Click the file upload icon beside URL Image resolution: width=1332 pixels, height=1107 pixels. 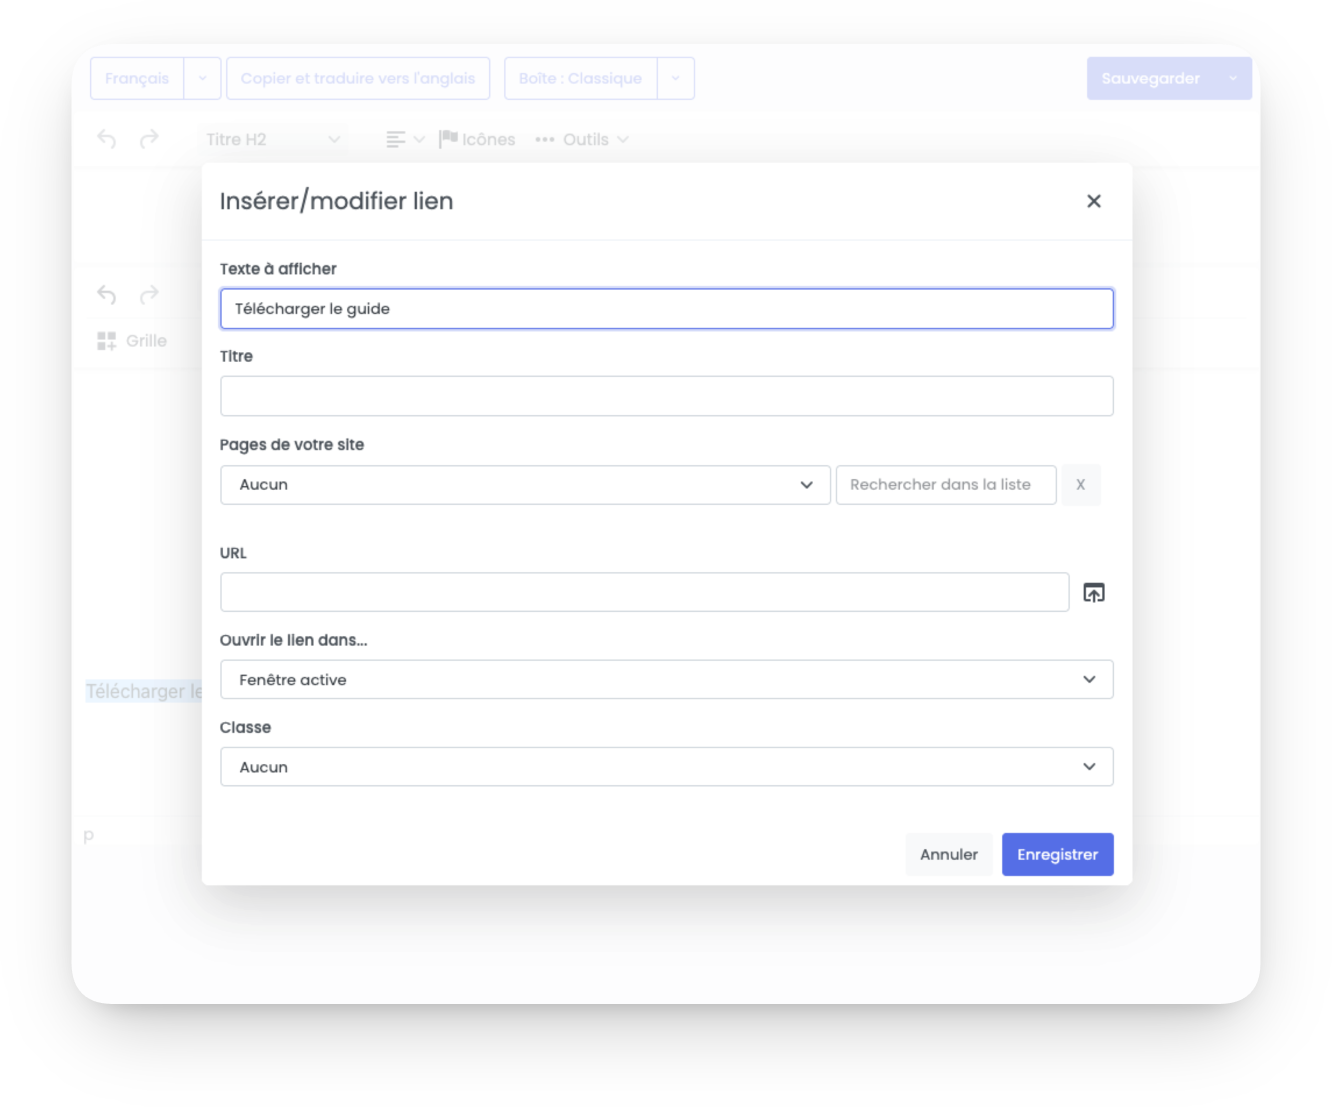coord(1094,593)
